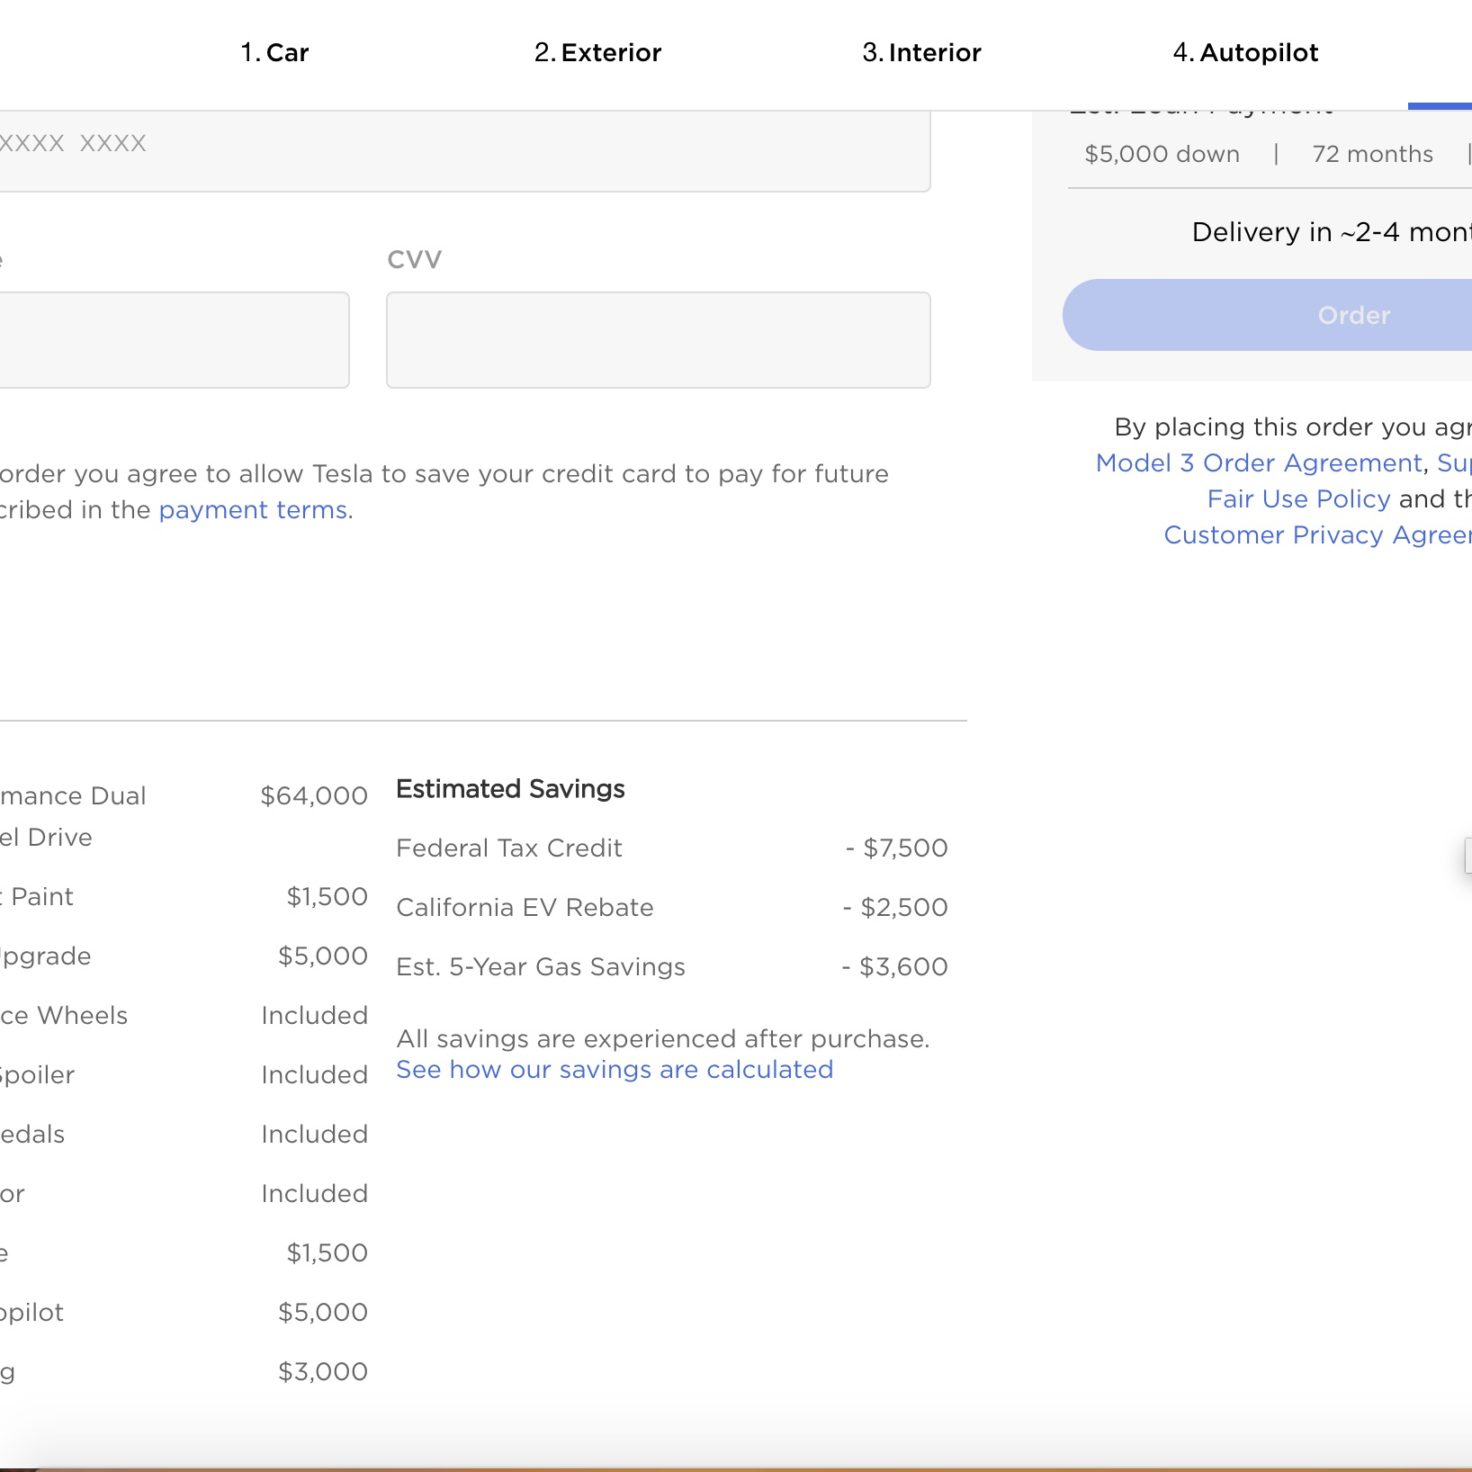The image size is (1472, 1472).
Task: Open the Customer Privacy Agreement link
Action: coord(1318,535)
